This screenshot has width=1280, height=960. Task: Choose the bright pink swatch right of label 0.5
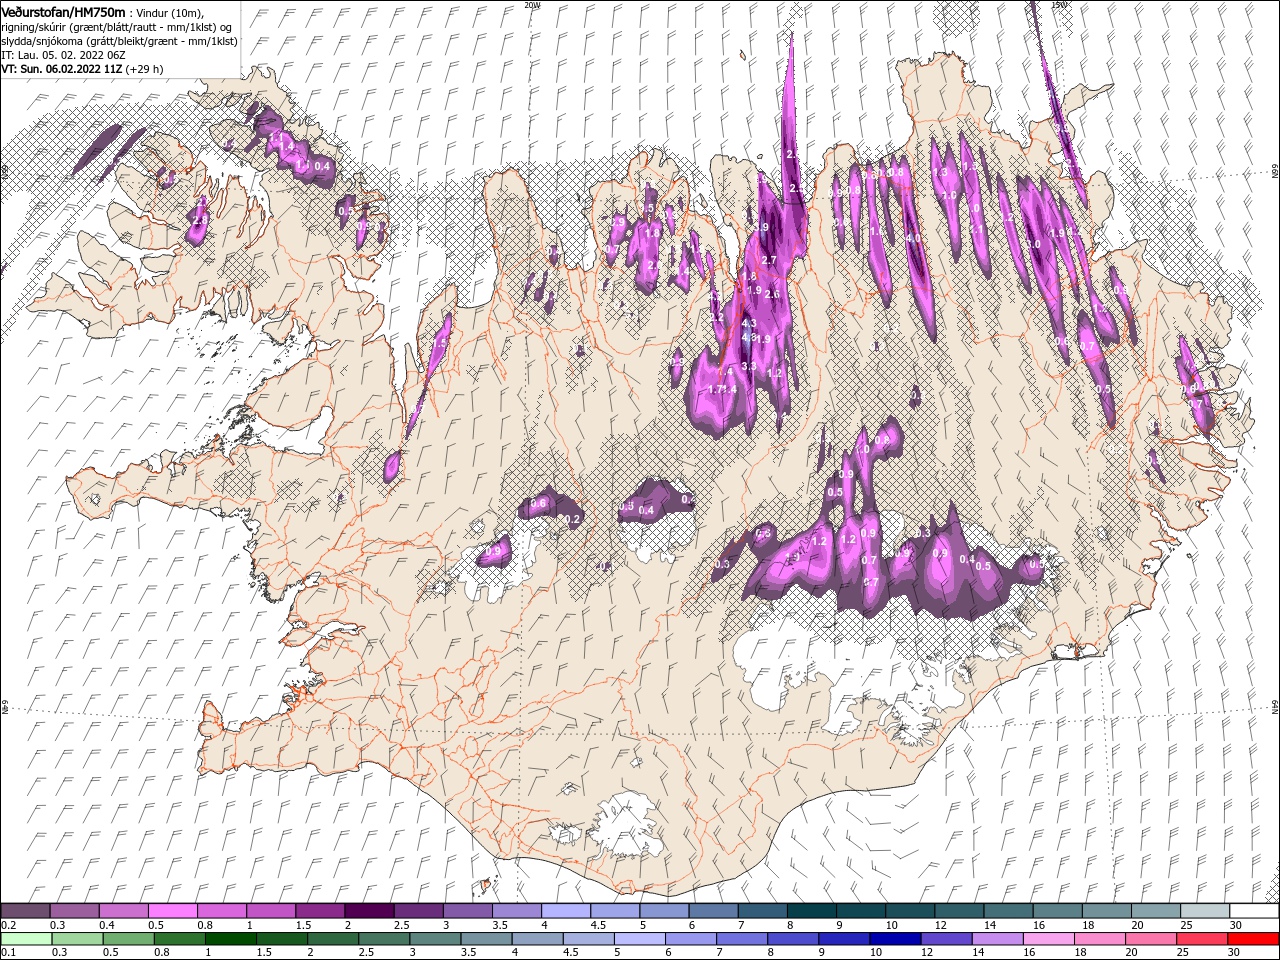(x=172, y=911)
